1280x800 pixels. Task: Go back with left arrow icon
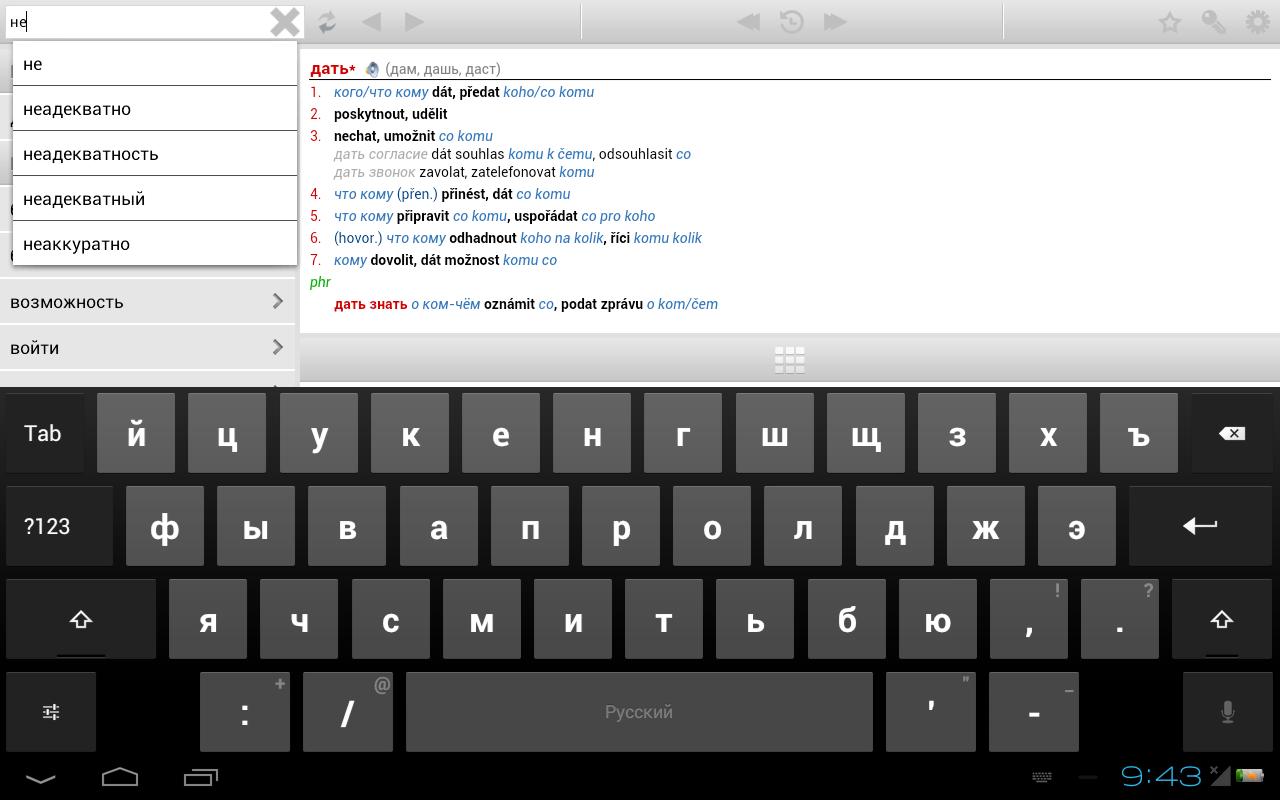[x=371, y=21]
